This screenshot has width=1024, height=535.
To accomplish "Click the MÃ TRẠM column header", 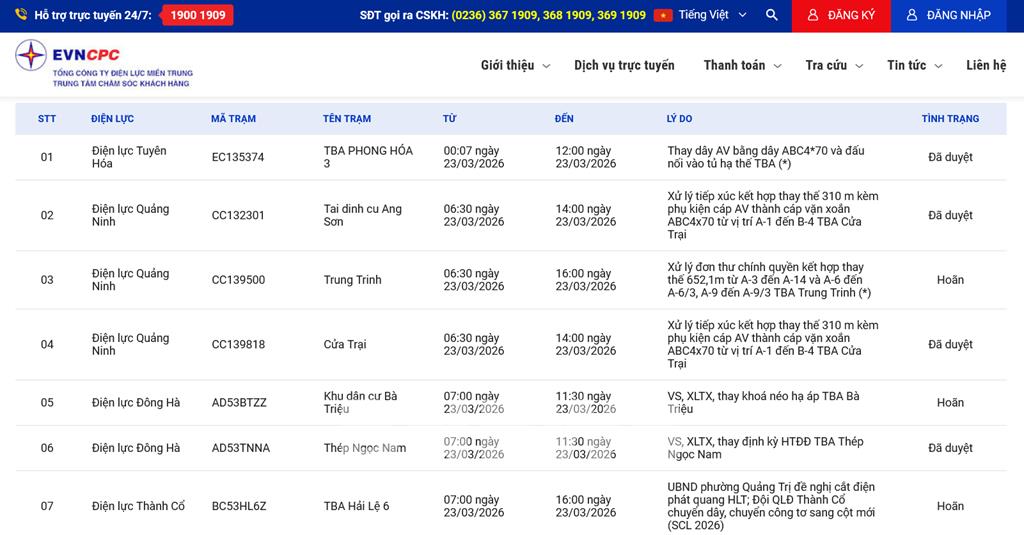I will pyautogui.click(x=233, y=119).
